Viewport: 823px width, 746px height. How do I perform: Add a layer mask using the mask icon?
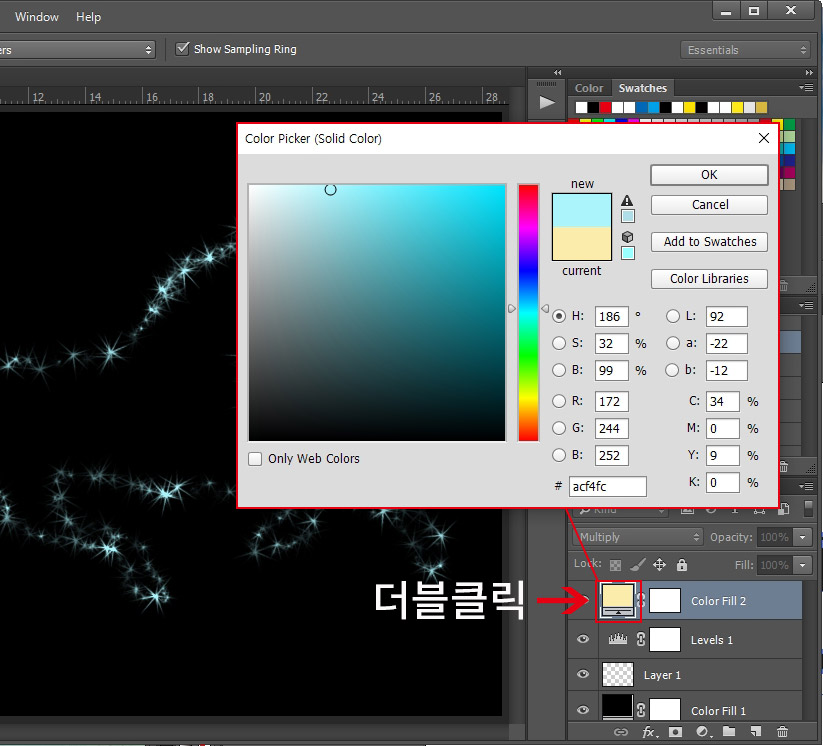[x=676, y=732]
